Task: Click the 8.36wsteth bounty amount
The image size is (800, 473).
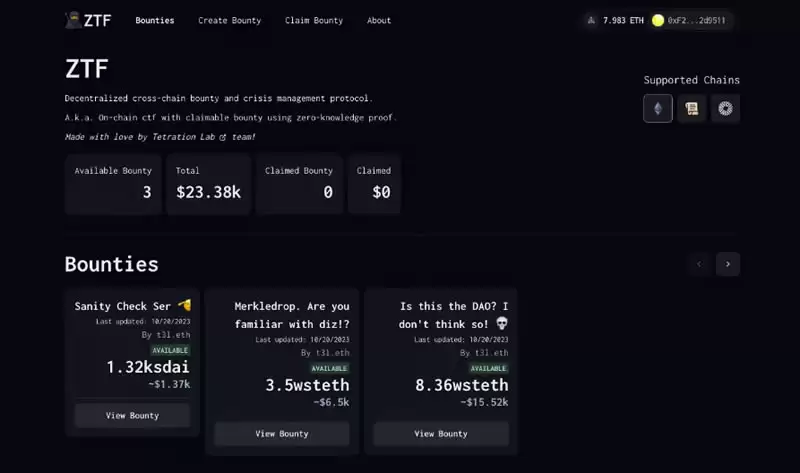Action: tap(462, 385)
